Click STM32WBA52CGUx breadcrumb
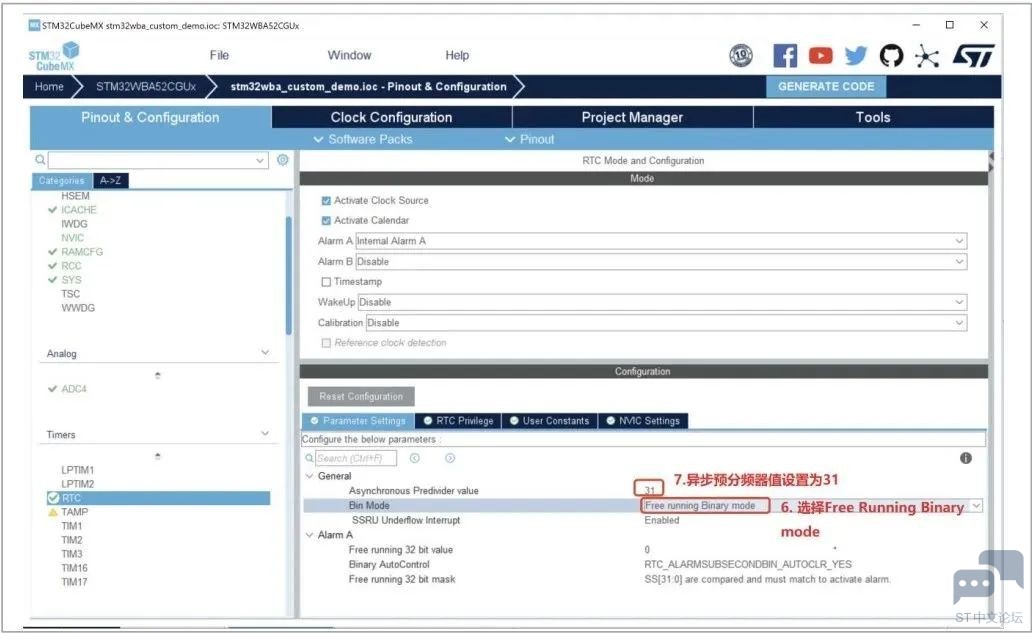 [x=146, y=86]
